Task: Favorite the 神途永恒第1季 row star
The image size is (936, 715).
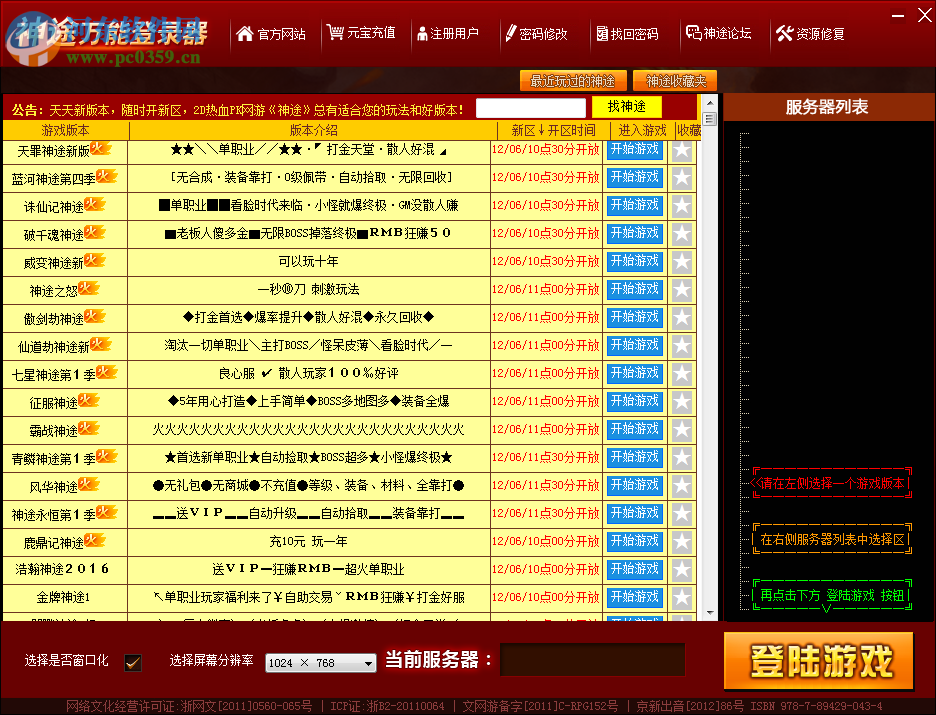Action: pyautogui.click(x=682, y=515)
